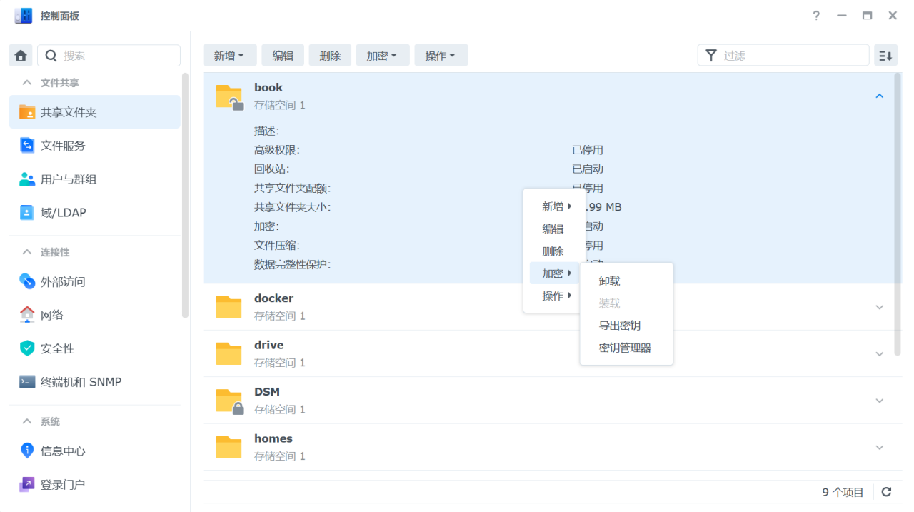This screenshot has height=512, width=914.
Task: Open the 操作 toolbar dropdown
Action: pos(440,56)
